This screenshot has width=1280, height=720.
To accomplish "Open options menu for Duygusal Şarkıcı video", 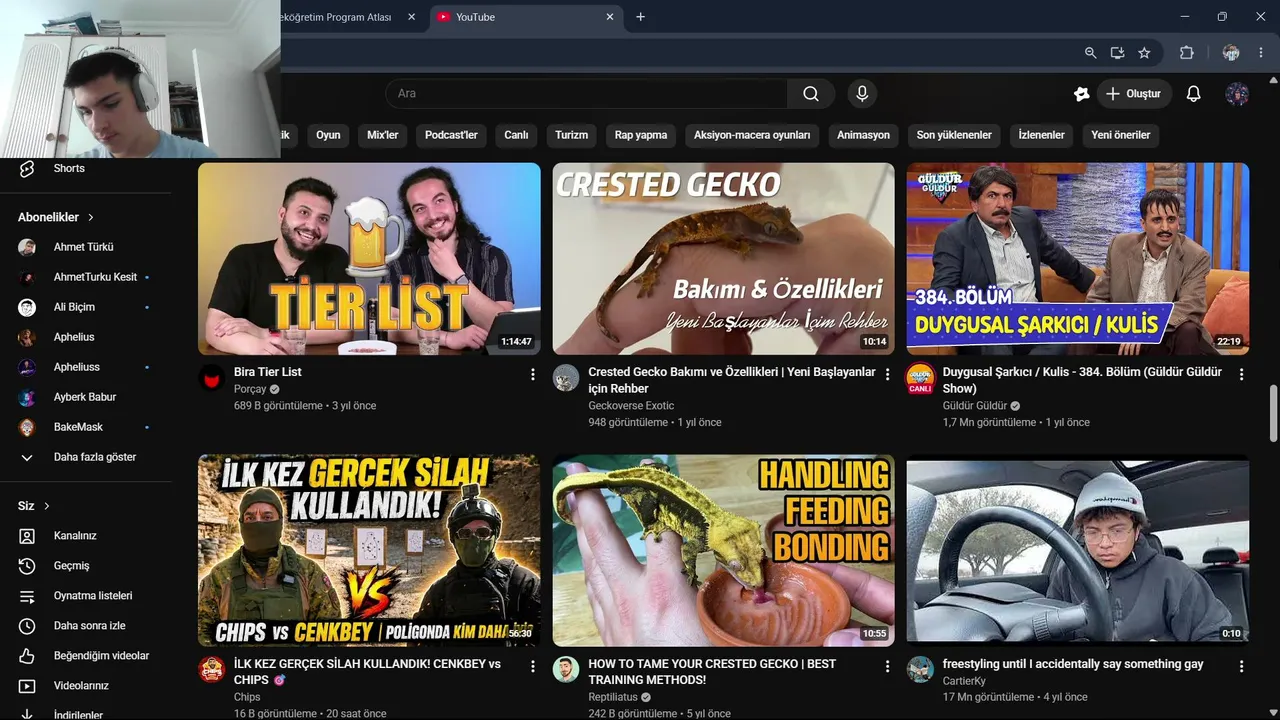I will pos(1241,374).
